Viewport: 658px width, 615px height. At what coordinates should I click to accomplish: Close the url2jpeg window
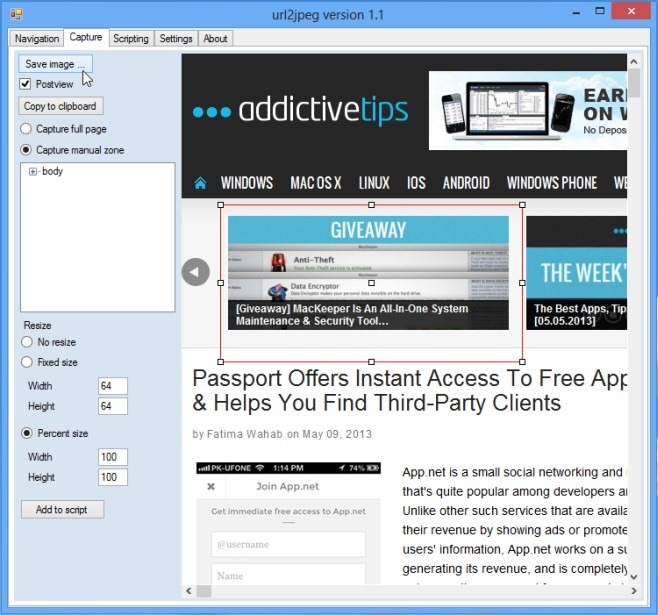[x=631, y=11]
